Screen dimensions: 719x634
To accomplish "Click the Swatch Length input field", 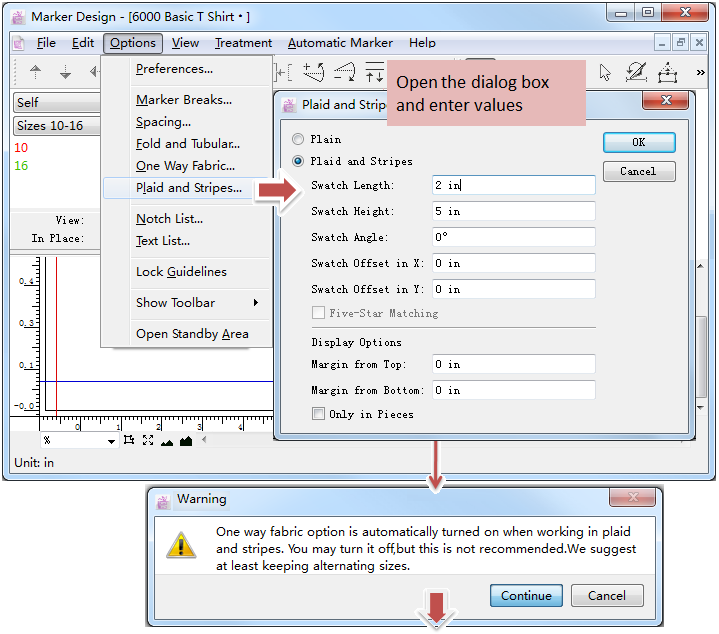I will pyautogui.click(x=513, y=185).
